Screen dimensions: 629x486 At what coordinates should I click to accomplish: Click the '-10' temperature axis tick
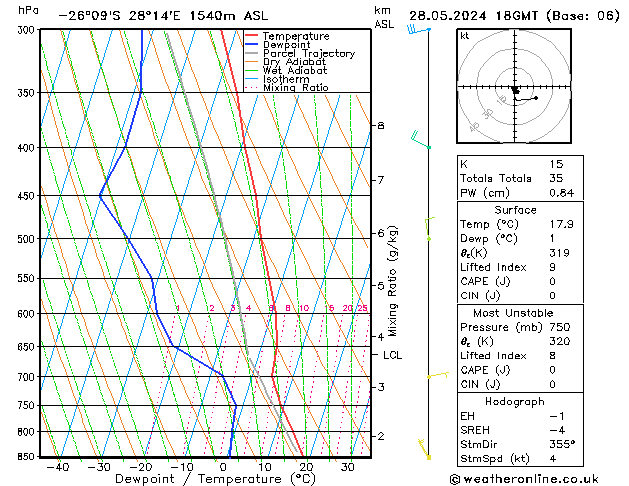click(x=182, y=467)
